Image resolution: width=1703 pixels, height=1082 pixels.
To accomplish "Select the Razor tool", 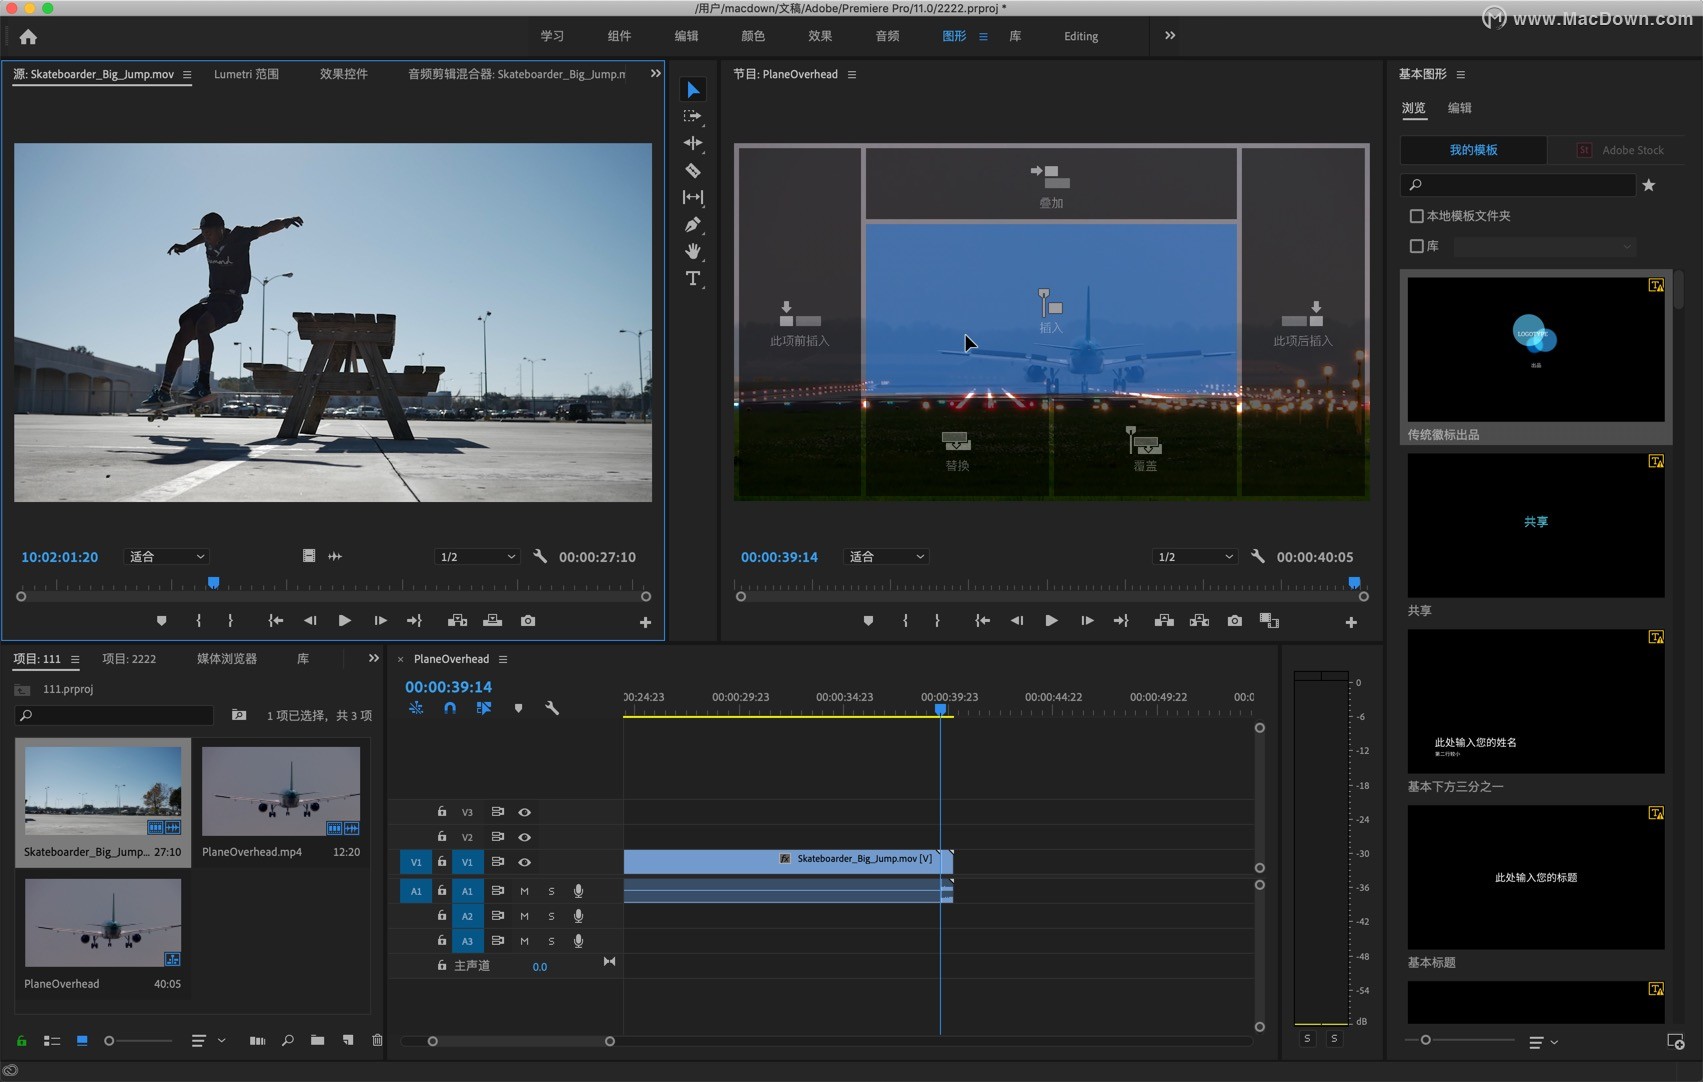I will pos(693,170).
